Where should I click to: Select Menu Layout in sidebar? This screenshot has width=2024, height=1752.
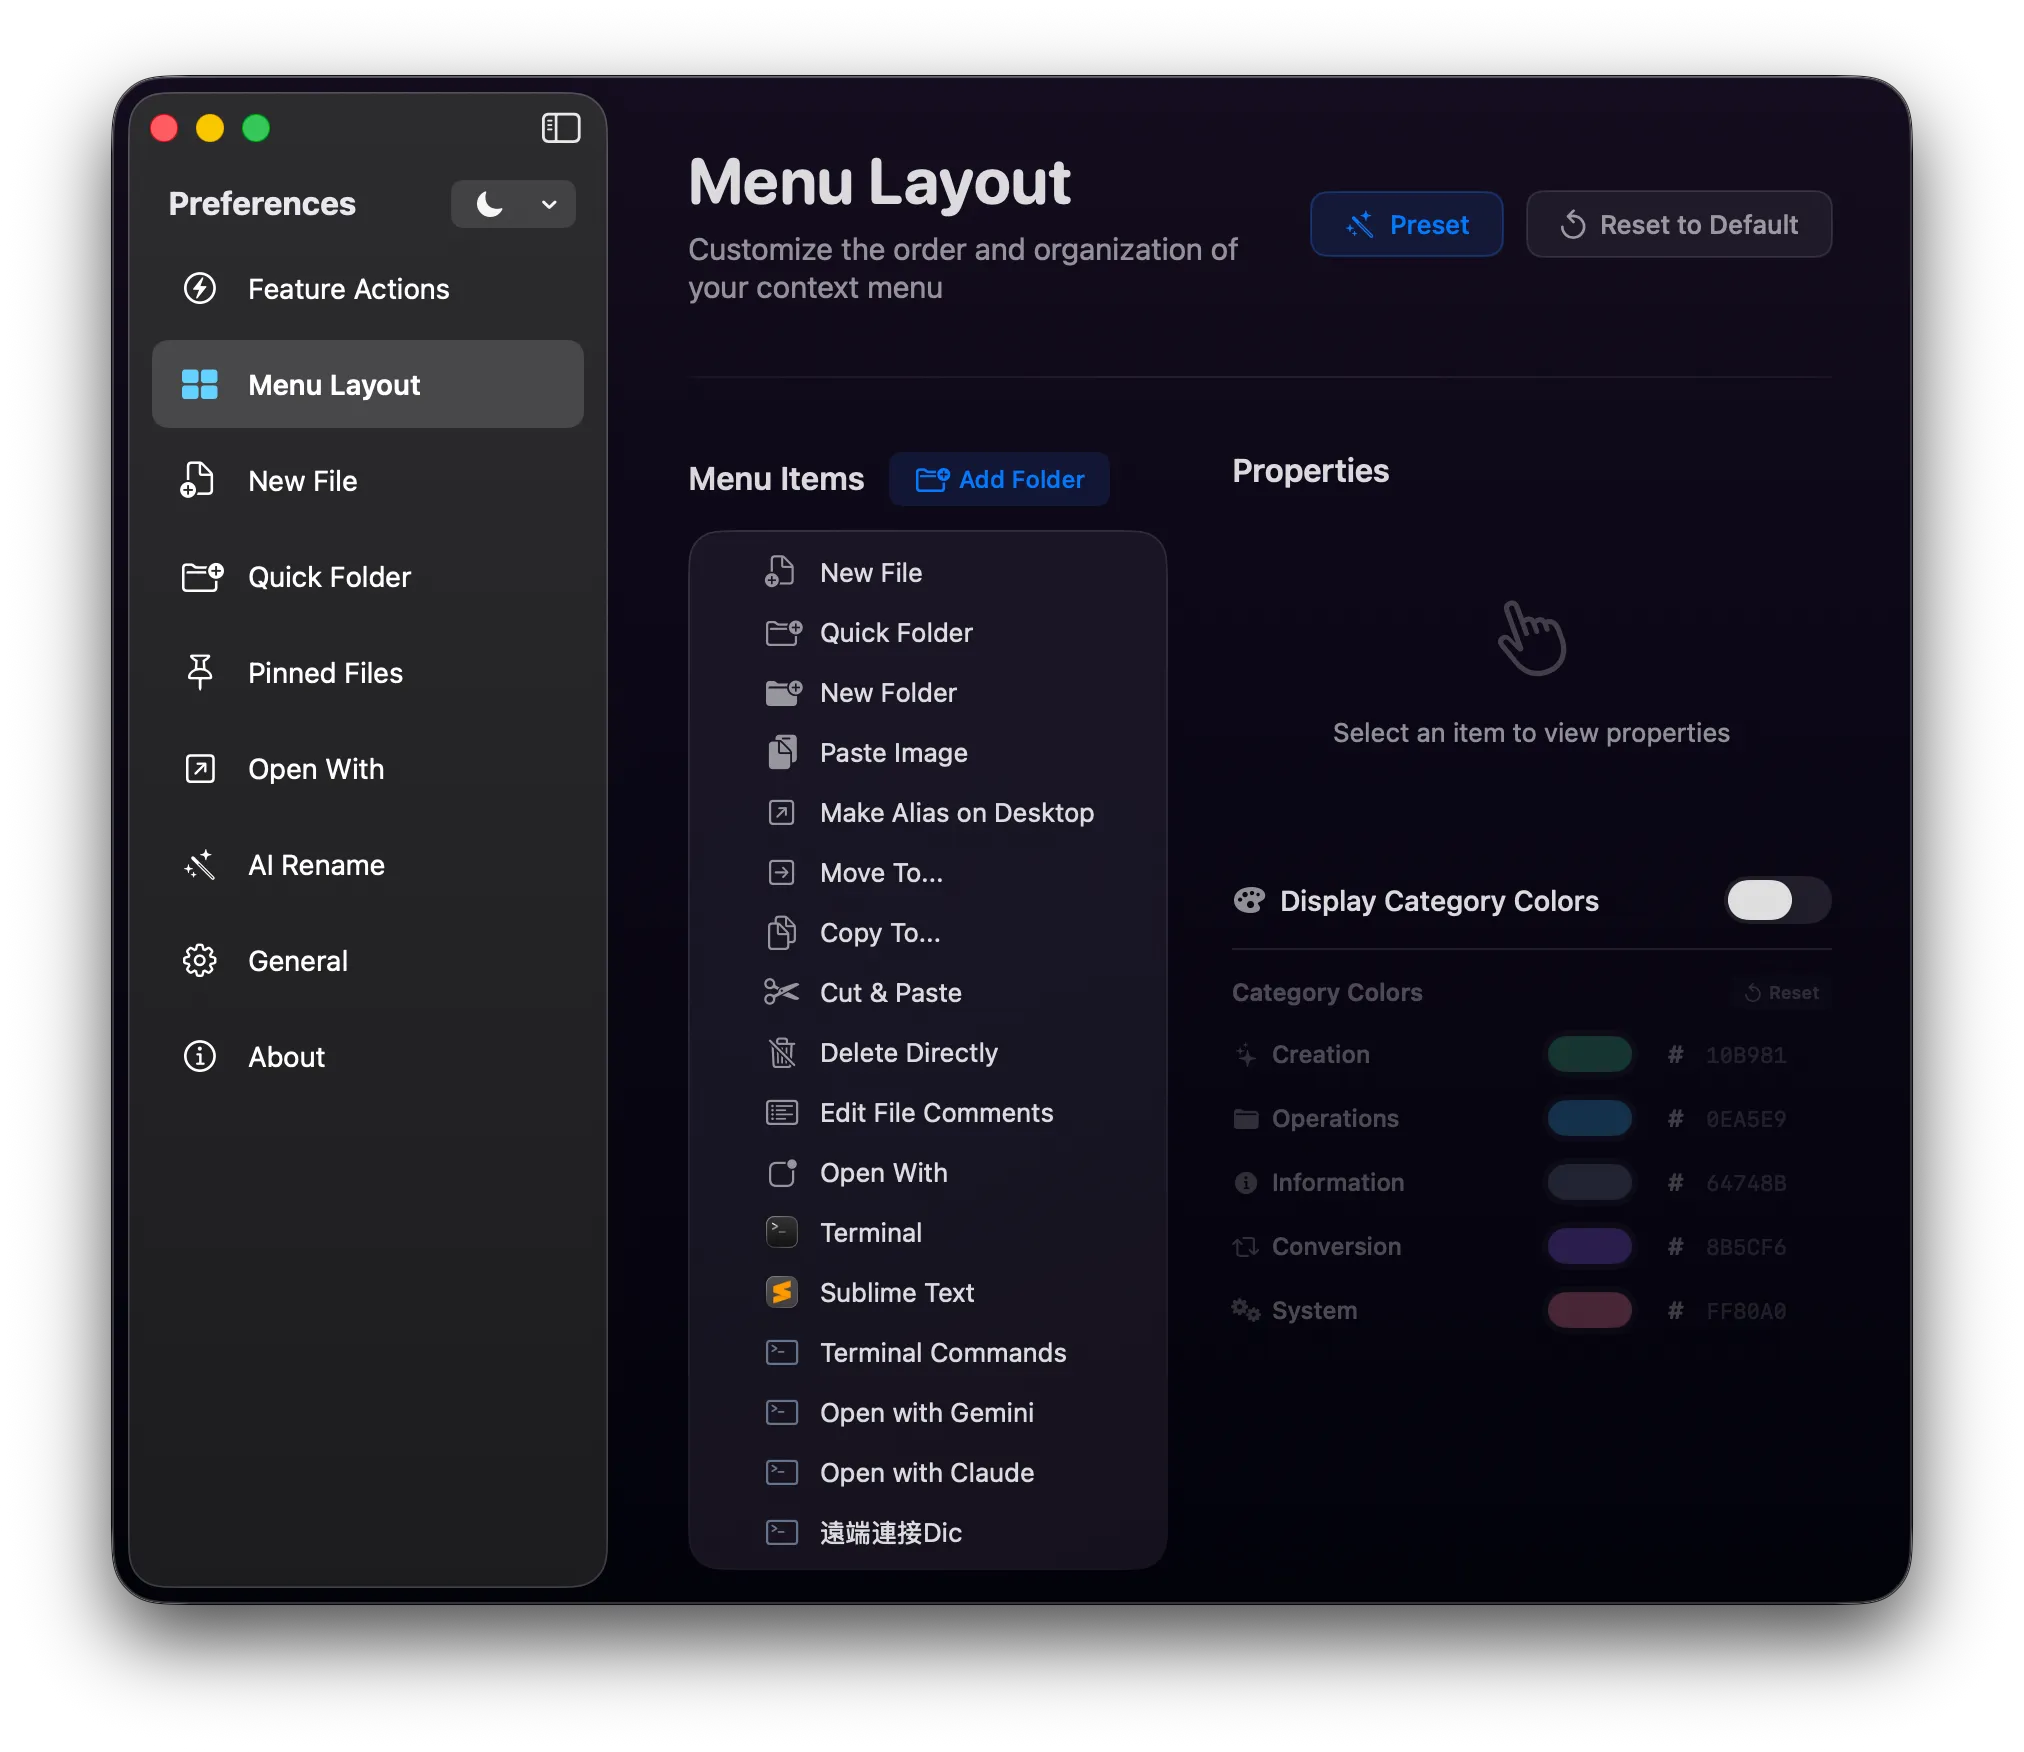tap(367, 385)
